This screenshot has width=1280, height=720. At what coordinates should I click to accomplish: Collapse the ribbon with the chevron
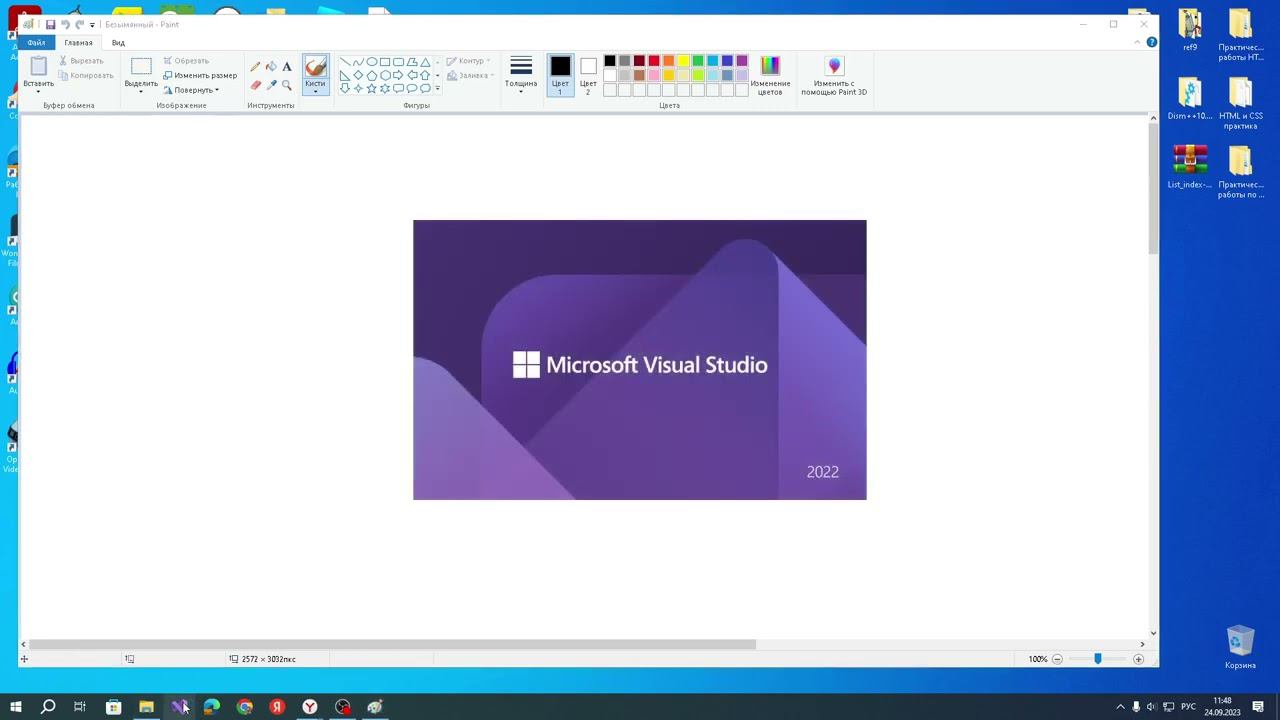point(1137,43)
